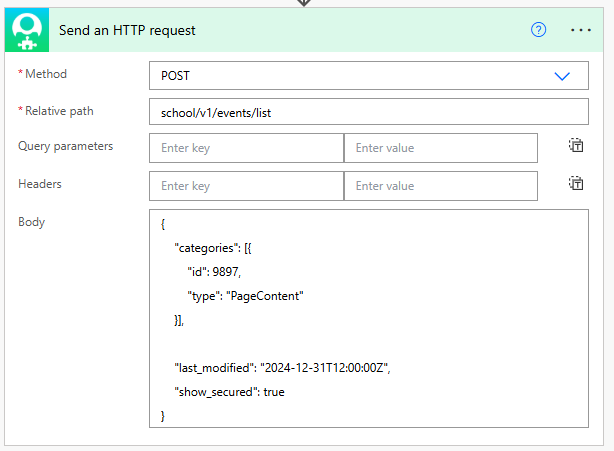Click the Headers label
614x451 pixels.
[x=41, y=184]
